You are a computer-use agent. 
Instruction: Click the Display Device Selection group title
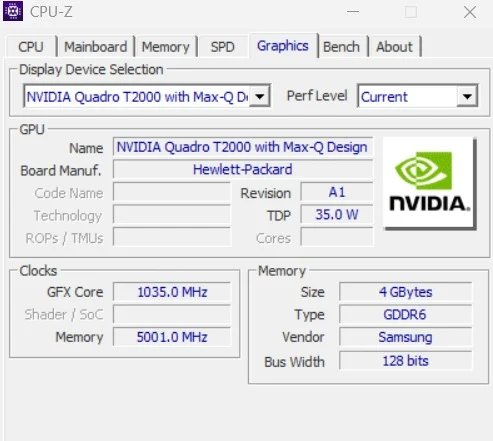click(91, 70)
